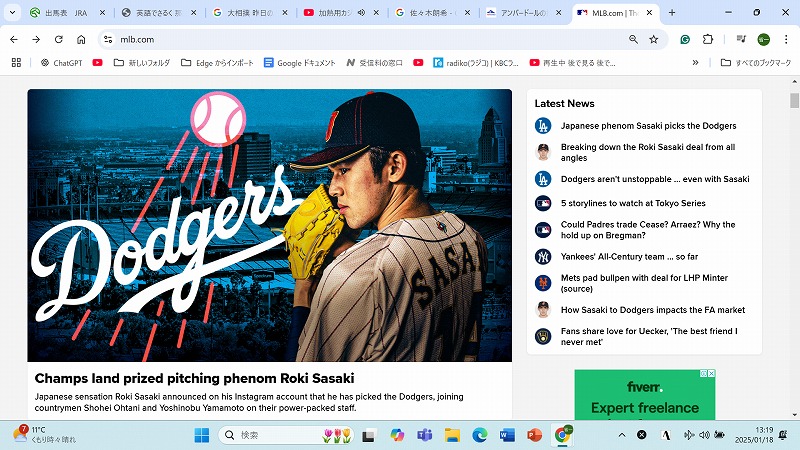Click the page vertical scrollbar thumb
Viewport: 800px width, 450px height.
point(794,100)
